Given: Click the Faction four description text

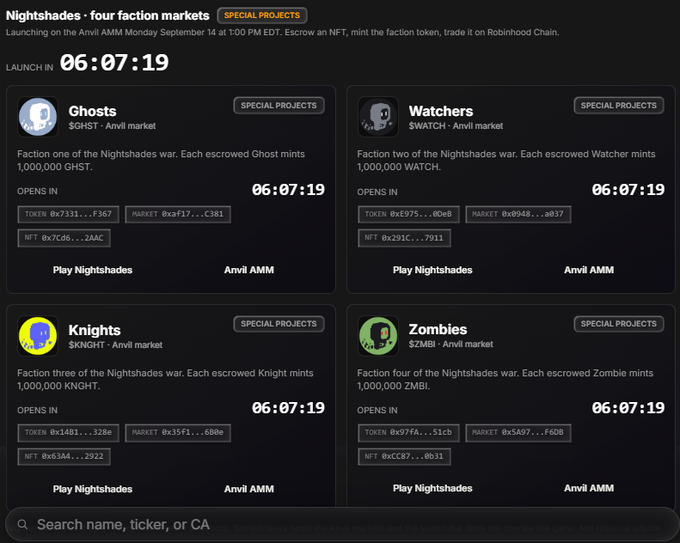Looking at the screenshot, I should [x=505, y=379].
